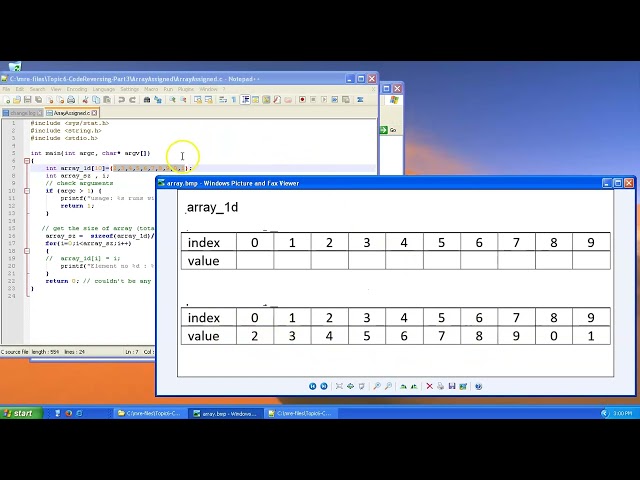The height and width of the screenshot is (480, 640).
Task: Click the Actual Size icon in Picture Viewer
Action: coord(350,386)
